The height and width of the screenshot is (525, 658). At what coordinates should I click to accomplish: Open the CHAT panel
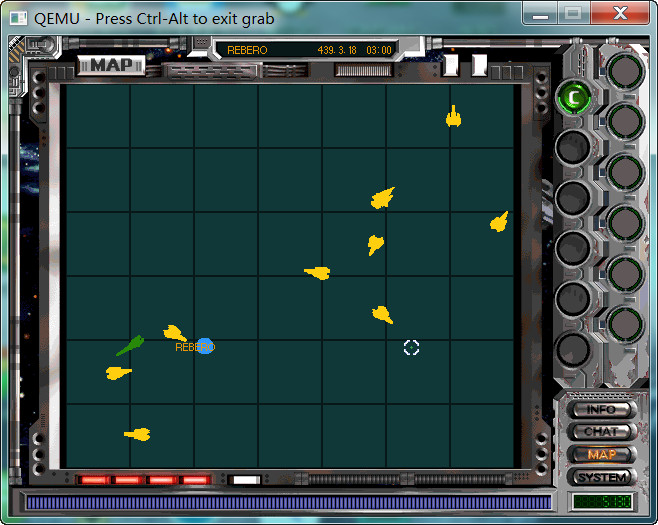point(601,432)
